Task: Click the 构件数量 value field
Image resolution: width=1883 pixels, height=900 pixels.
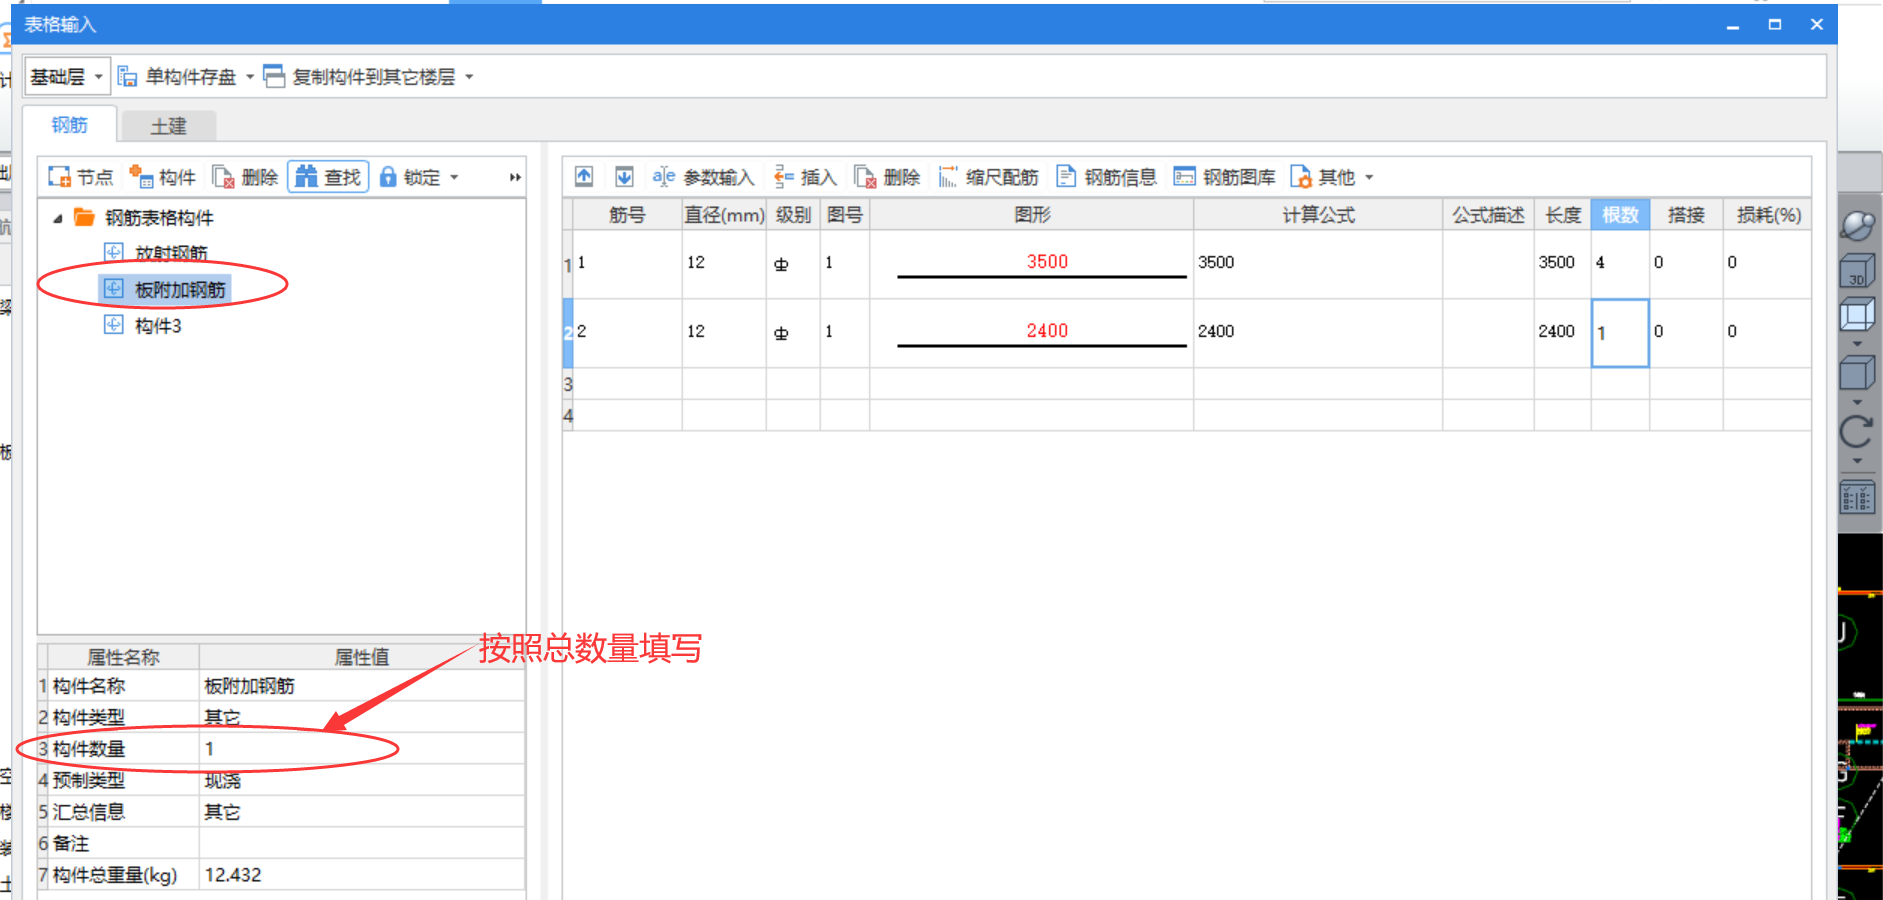Action: (362, 749)
